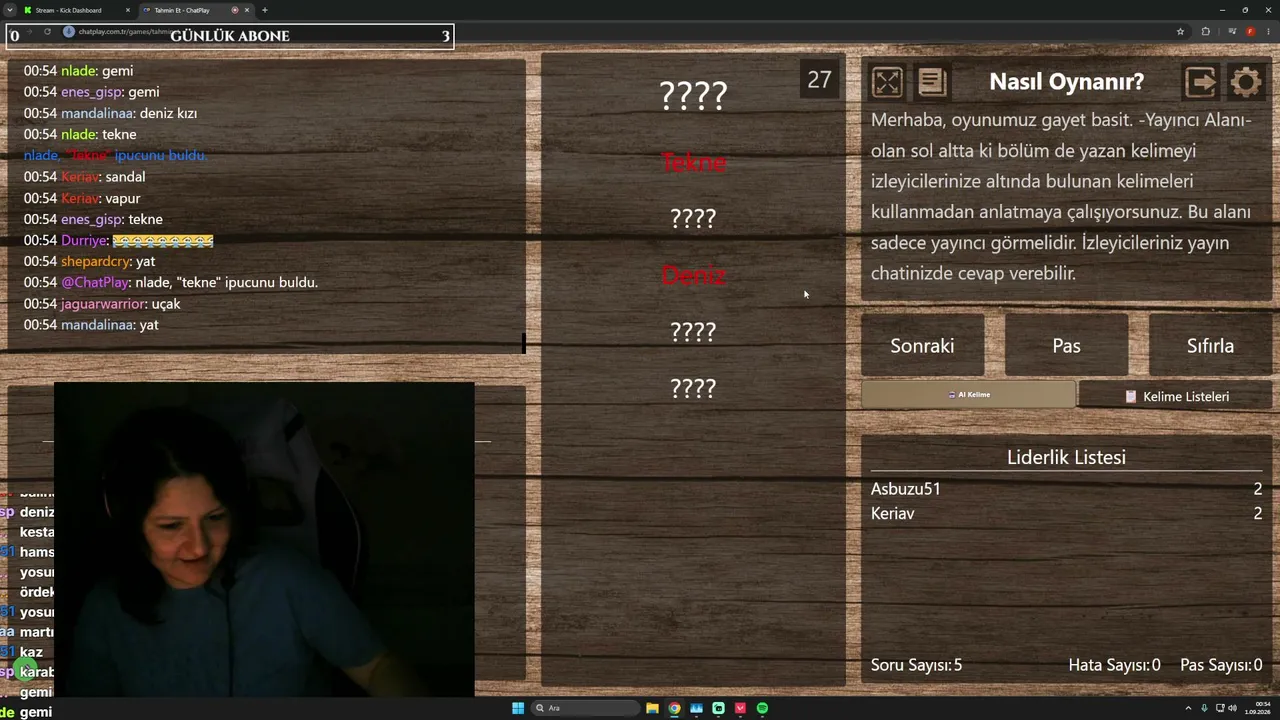Open the blue Photos-style taskbar icon
The image size is (1280, 720).
point(696,708)
